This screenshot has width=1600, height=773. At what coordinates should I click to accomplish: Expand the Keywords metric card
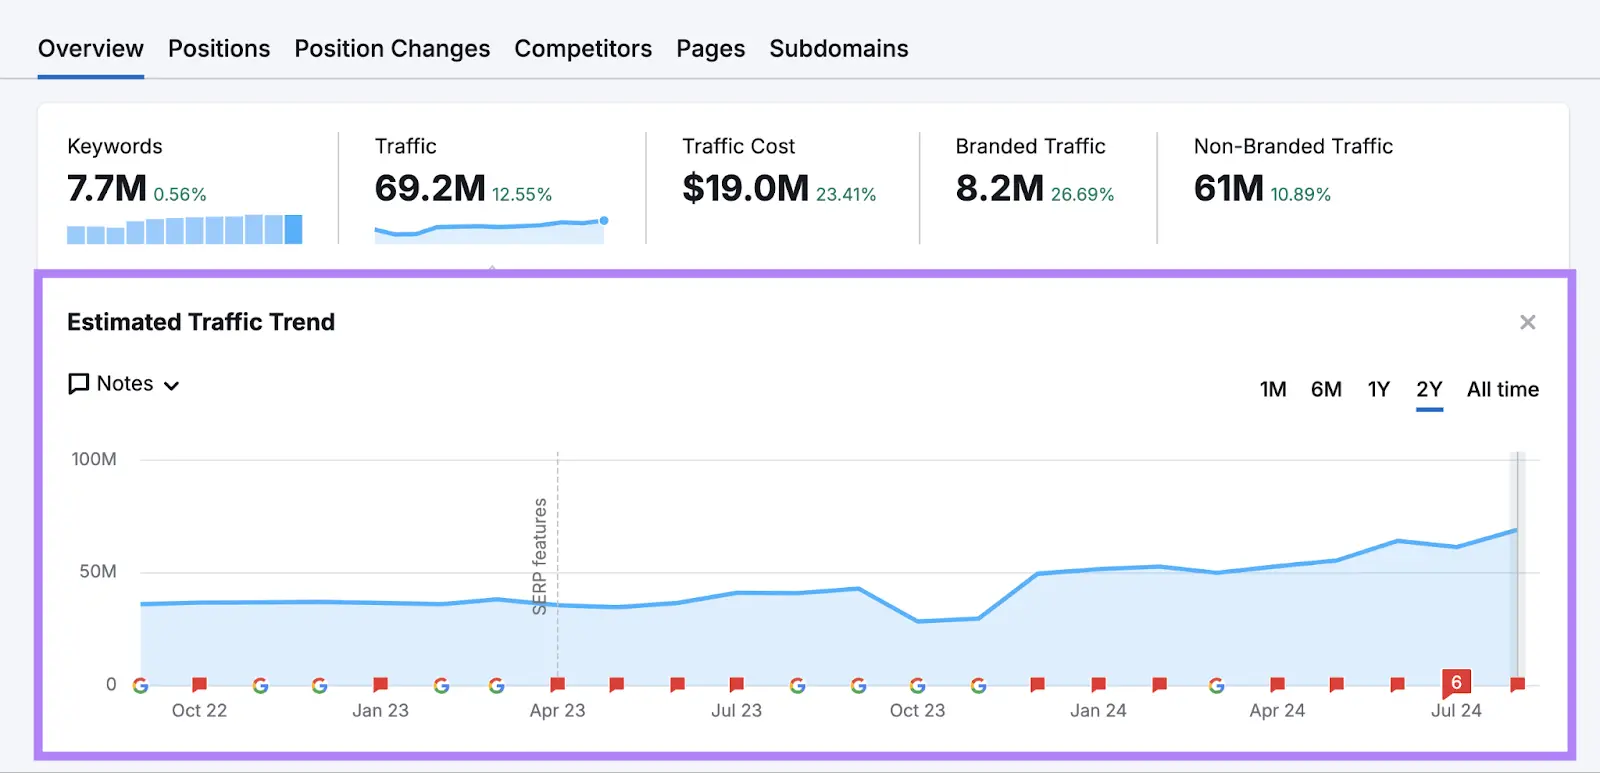[184, 188]
